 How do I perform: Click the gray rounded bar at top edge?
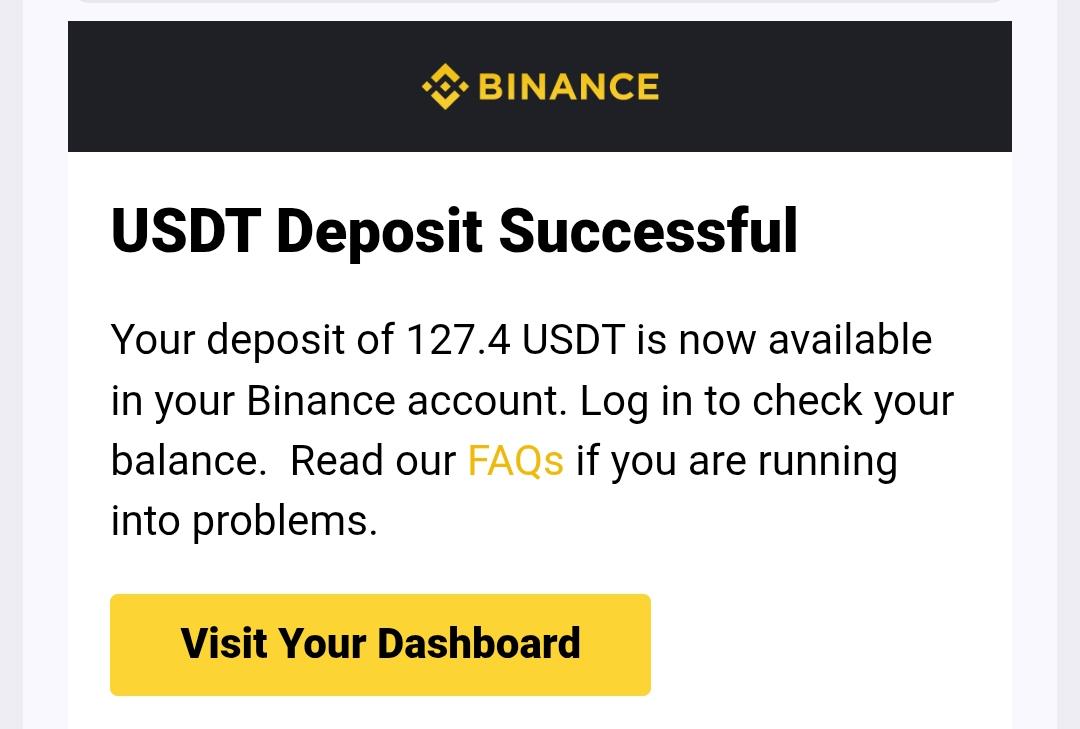point(540,1)
